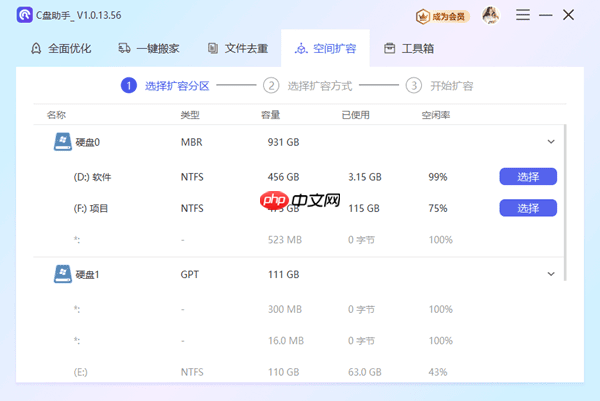Click the C盘助手 app logo icon
The width and height of the screenshot is (600, 401).
[x=24, y=15]
